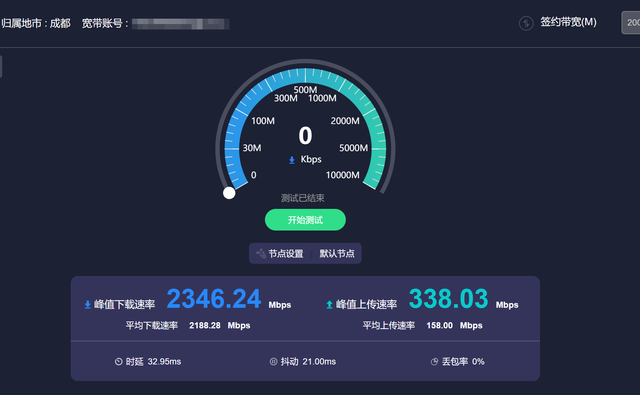Click the 平均上传速率 label
The width and height of the screenshot is (640, 395).
click(x=389, y=326)
